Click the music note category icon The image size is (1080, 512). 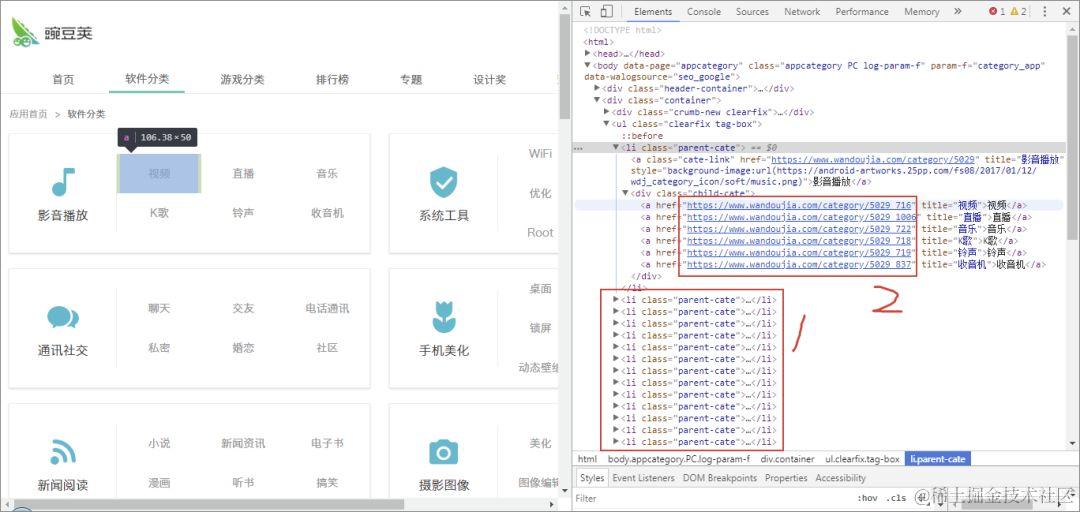click(x=63, y=181)
